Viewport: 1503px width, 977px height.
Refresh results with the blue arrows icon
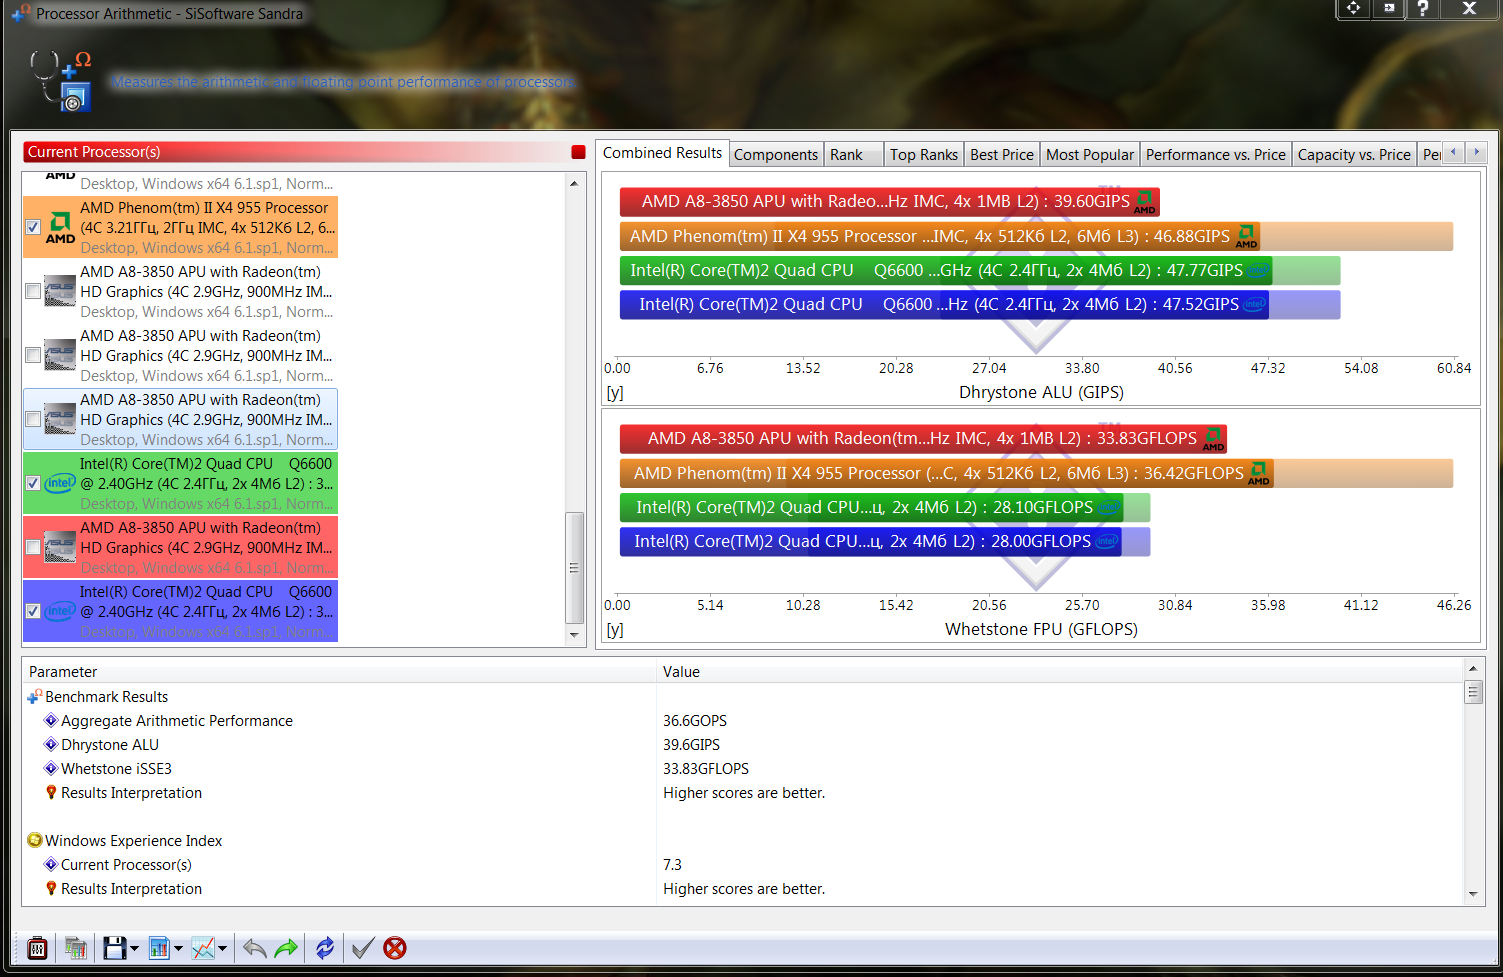[325, 948]
